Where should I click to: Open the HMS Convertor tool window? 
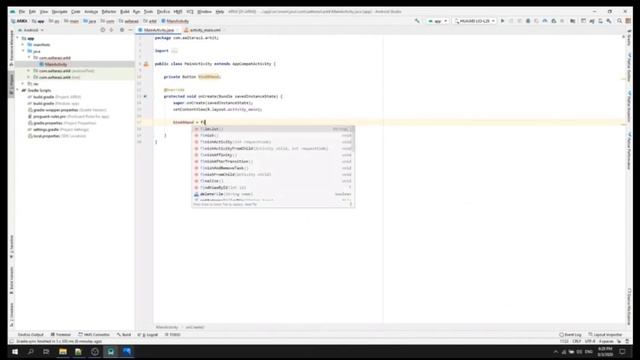click(x=94, y=335)
